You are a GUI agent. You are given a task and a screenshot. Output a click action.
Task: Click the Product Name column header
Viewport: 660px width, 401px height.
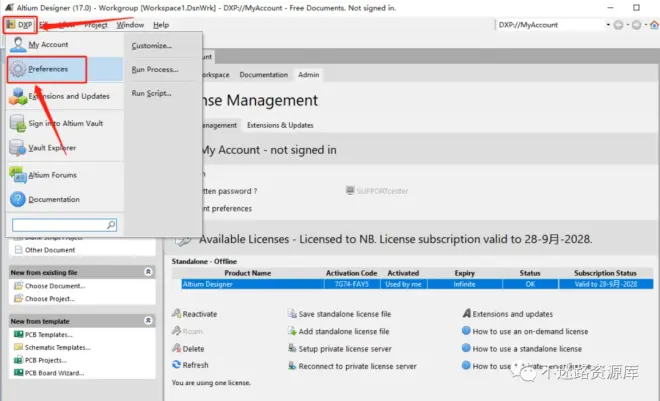pos(248,273)
